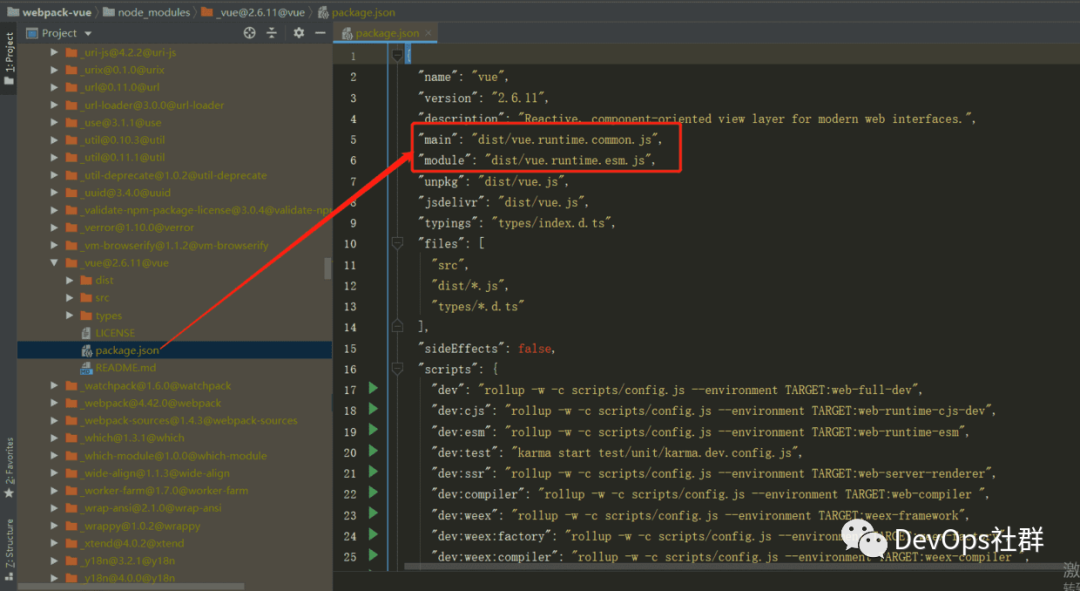Screen dimensions: 1080x591
Task: Click node_modules breadcrumb in navigation bar
Action: [x=146, y=12]
